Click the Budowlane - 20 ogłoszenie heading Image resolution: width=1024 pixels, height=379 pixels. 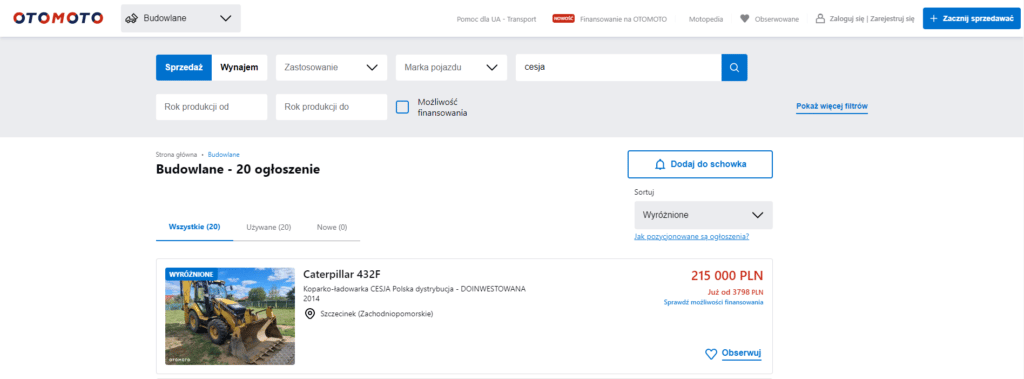coord(238,170)
